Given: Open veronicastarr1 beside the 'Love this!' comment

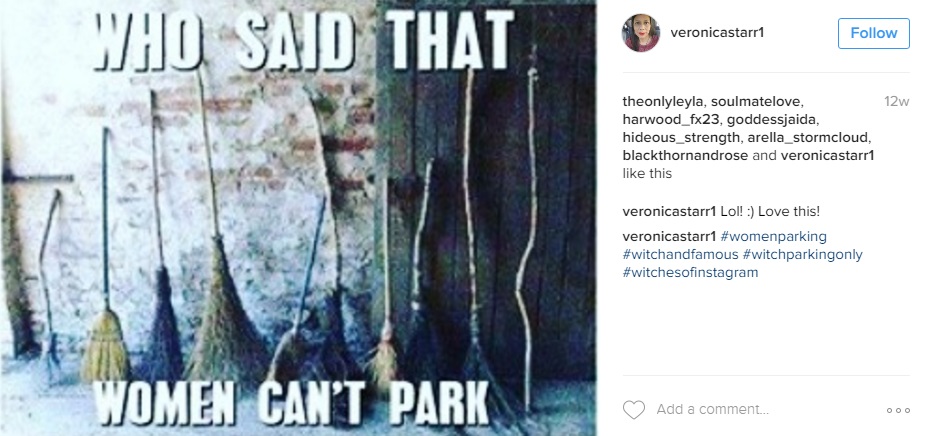Looking at the screenshot, I should (x=669, y=212).
